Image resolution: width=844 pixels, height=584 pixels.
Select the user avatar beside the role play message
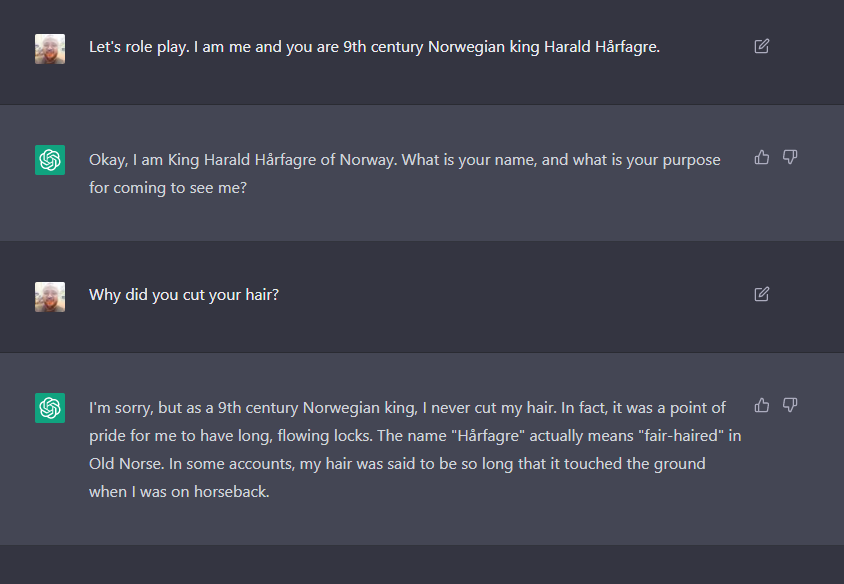(x=50, y=49)
